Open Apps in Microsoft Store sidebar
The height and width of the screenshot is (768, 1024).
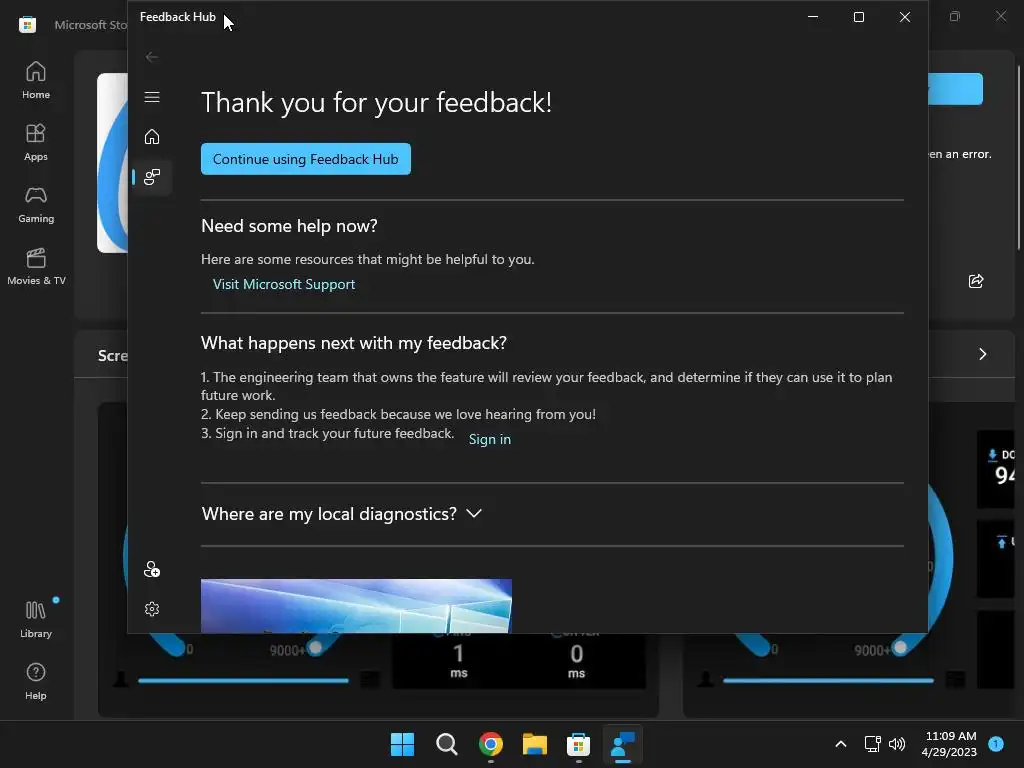coord(36,142)
